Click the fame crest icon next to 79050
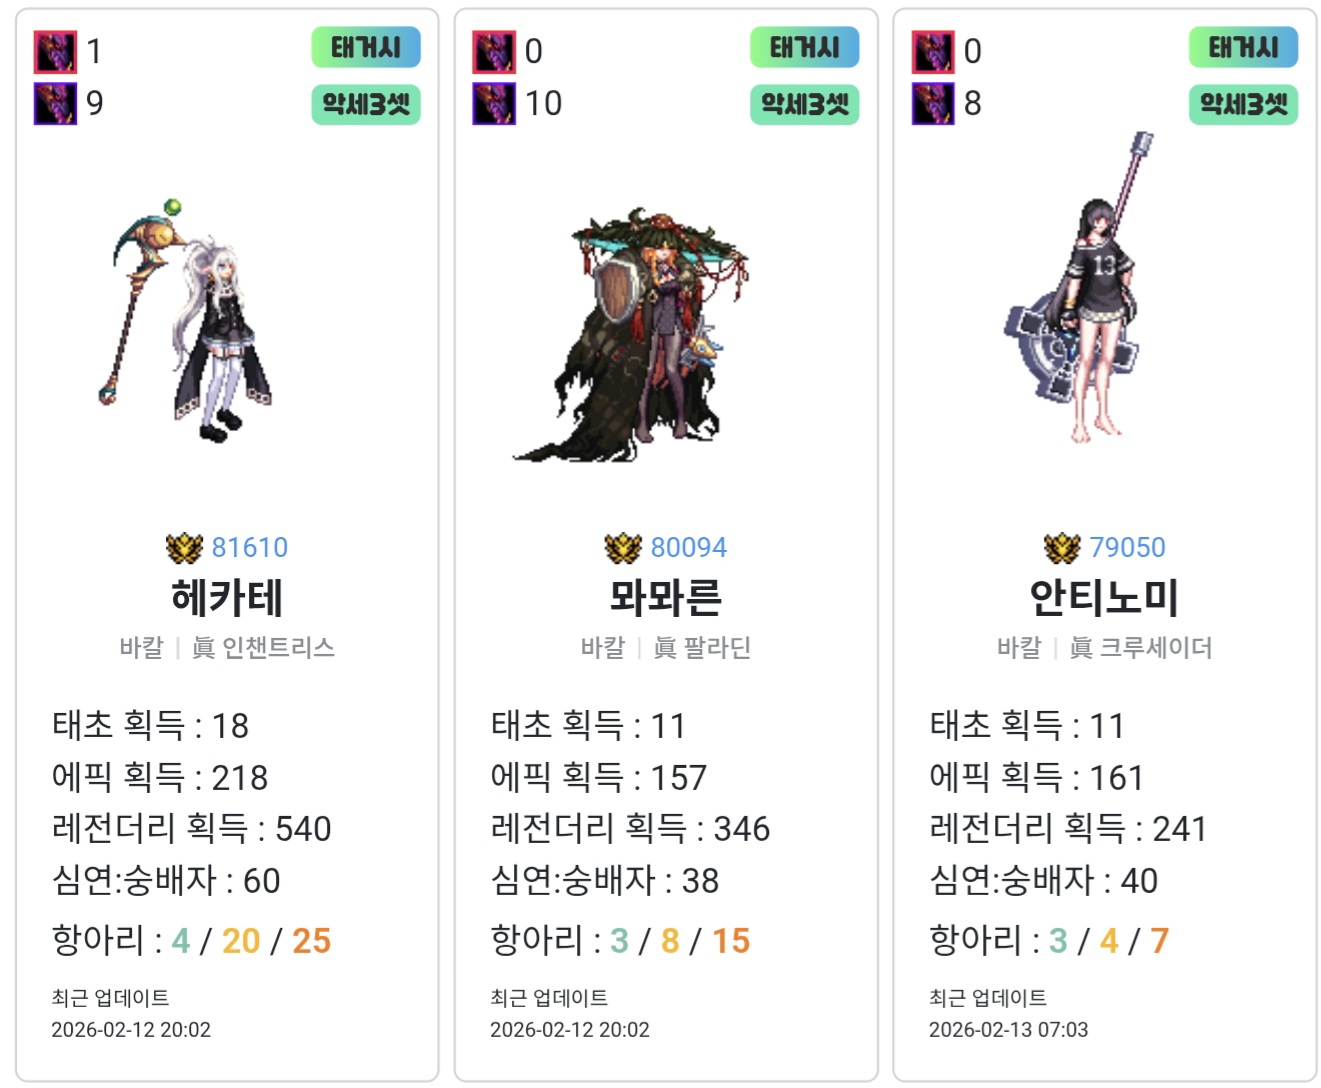 point(1062,548)
